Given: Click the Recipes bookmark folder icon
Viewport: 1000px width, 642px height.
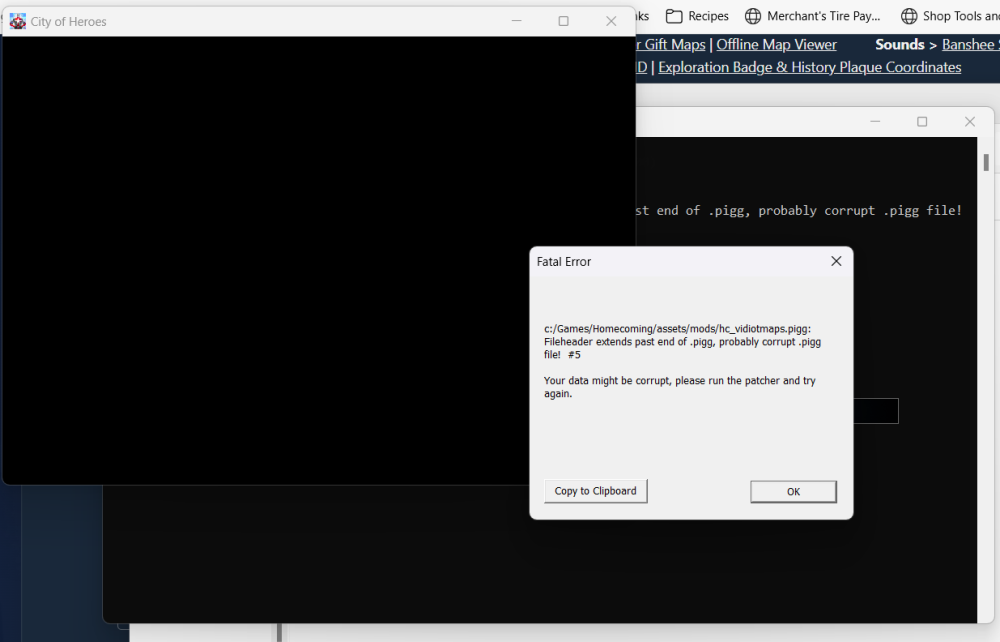Looking at the screenshot, I should click(674, 16).
